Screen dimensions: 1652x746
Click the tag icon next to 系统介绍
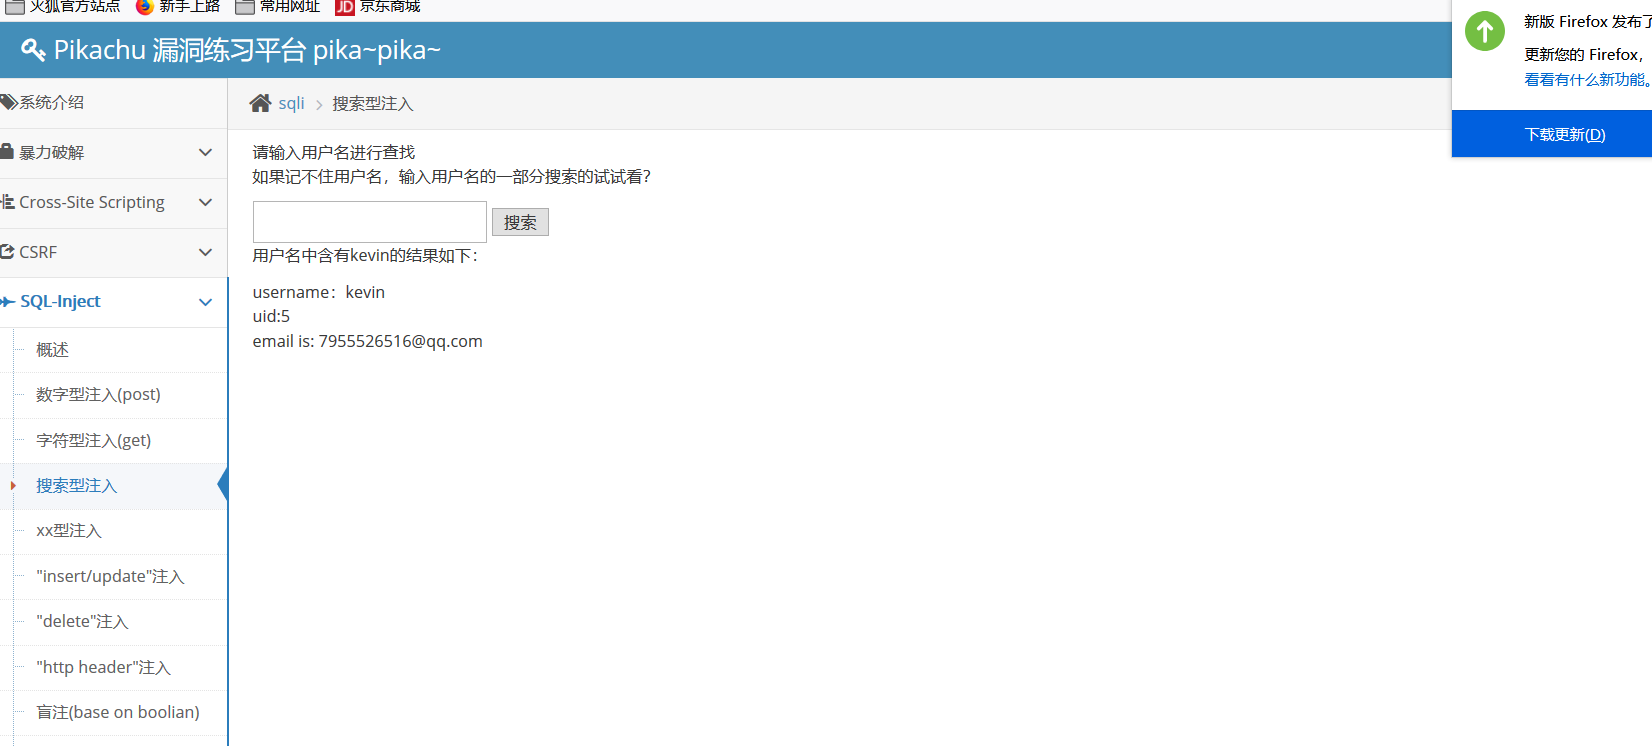(x=9, y=102)
